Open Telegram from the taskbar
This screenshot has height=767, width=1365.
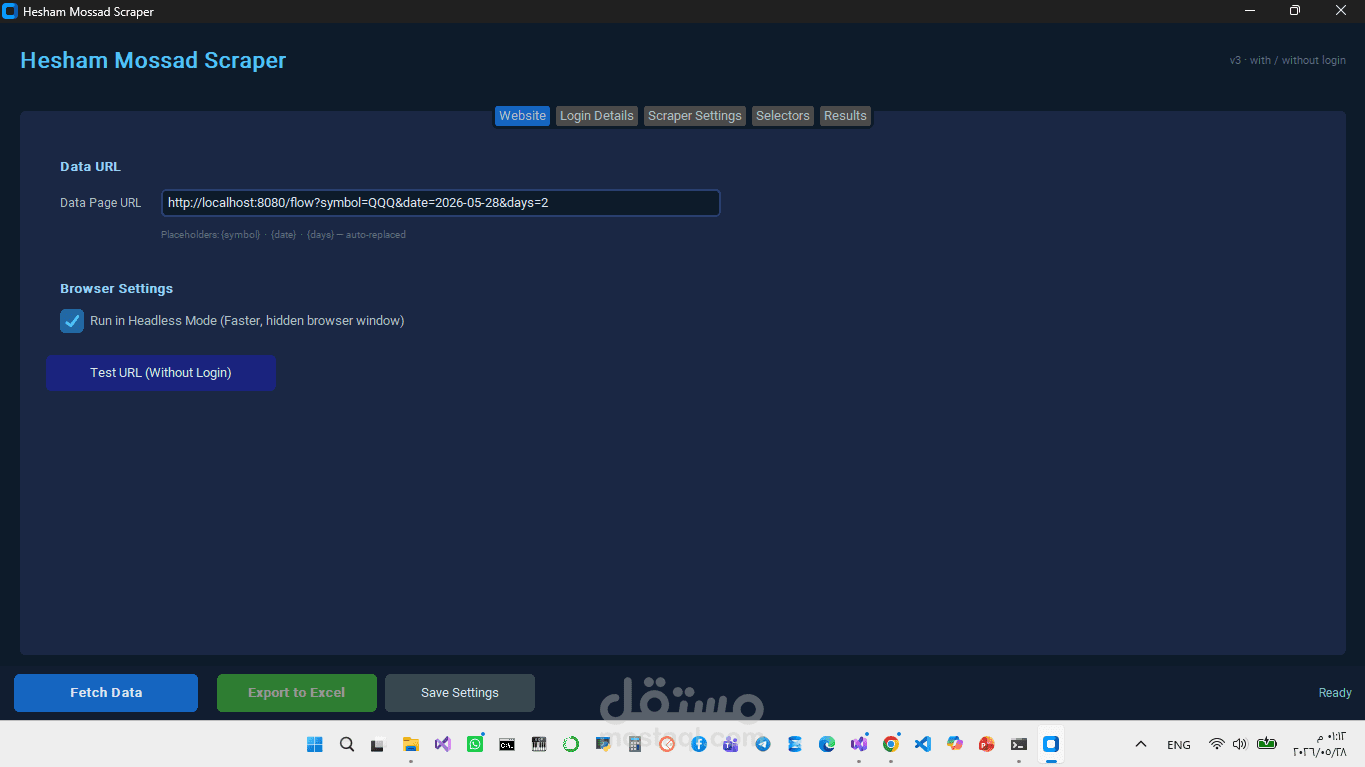click(763, 744)
